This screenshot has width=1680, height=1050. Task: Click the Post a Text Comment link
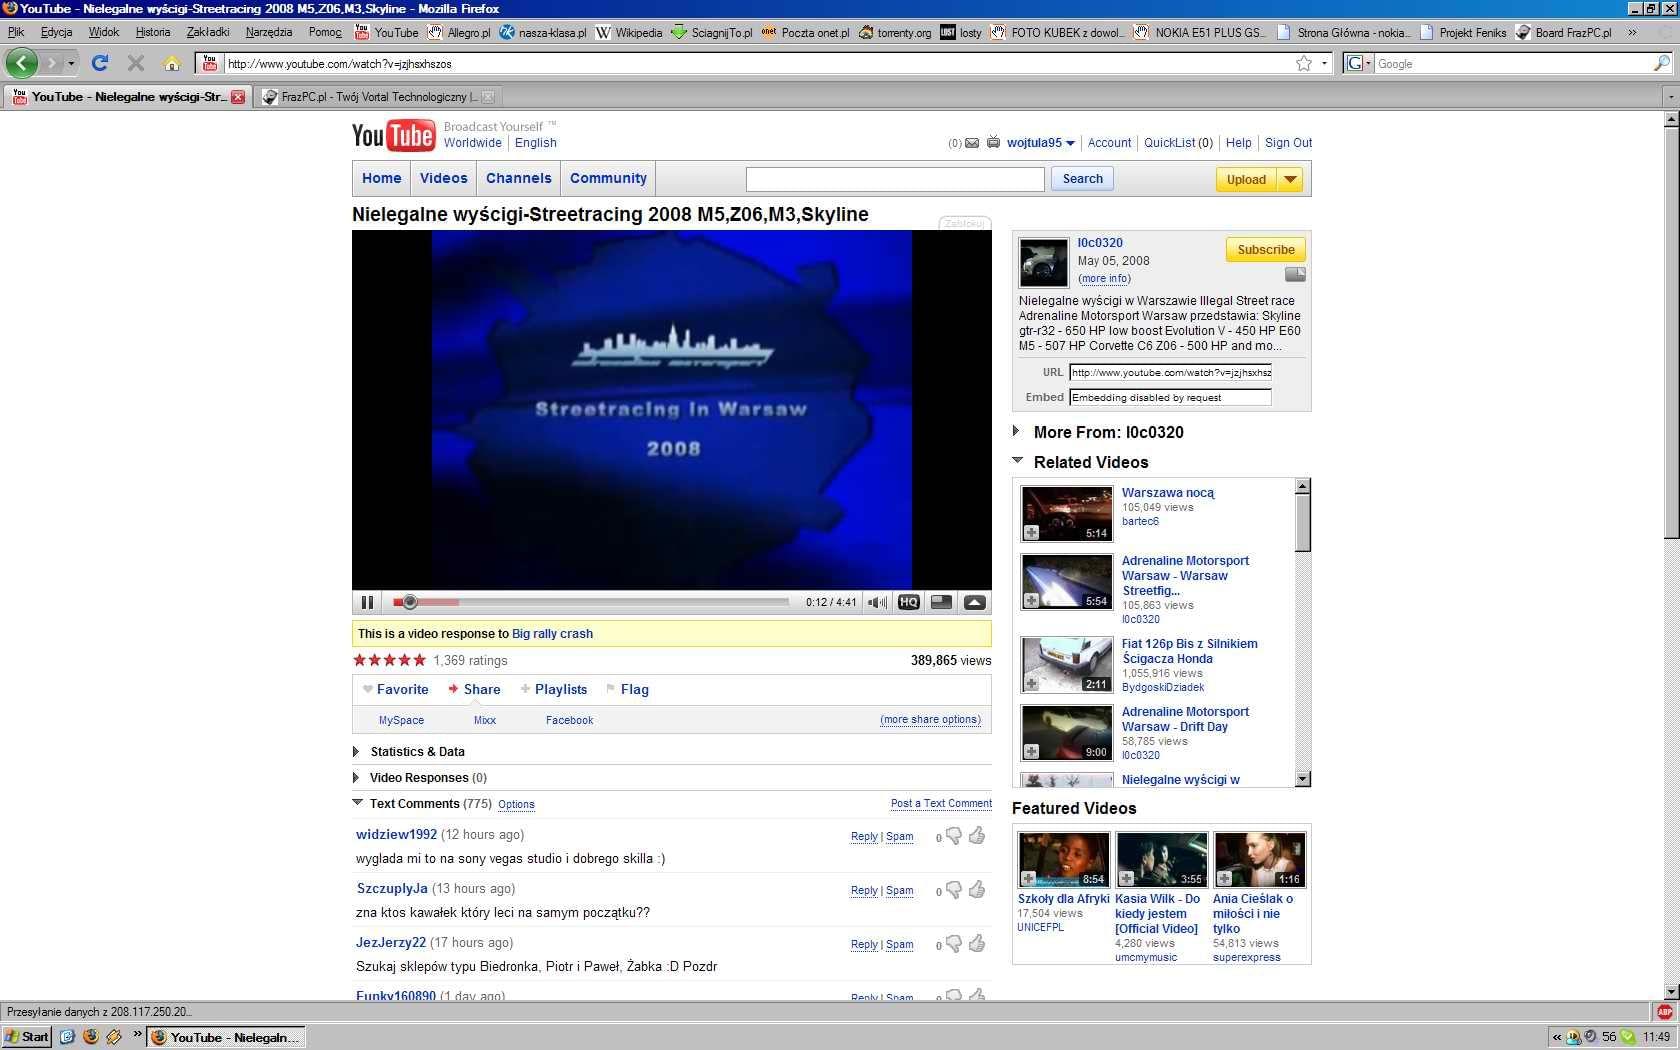click(941, 803)
